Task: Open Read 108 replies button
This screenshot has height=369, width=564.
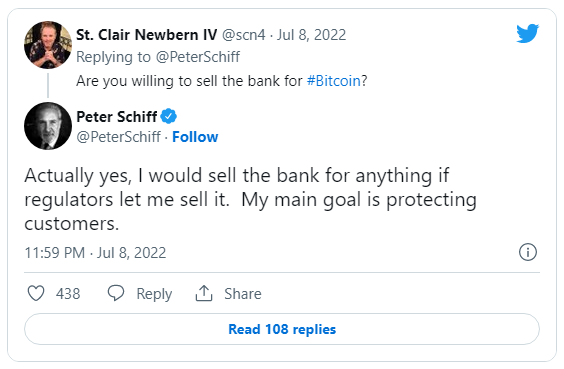Action: (x=282, y=329)
